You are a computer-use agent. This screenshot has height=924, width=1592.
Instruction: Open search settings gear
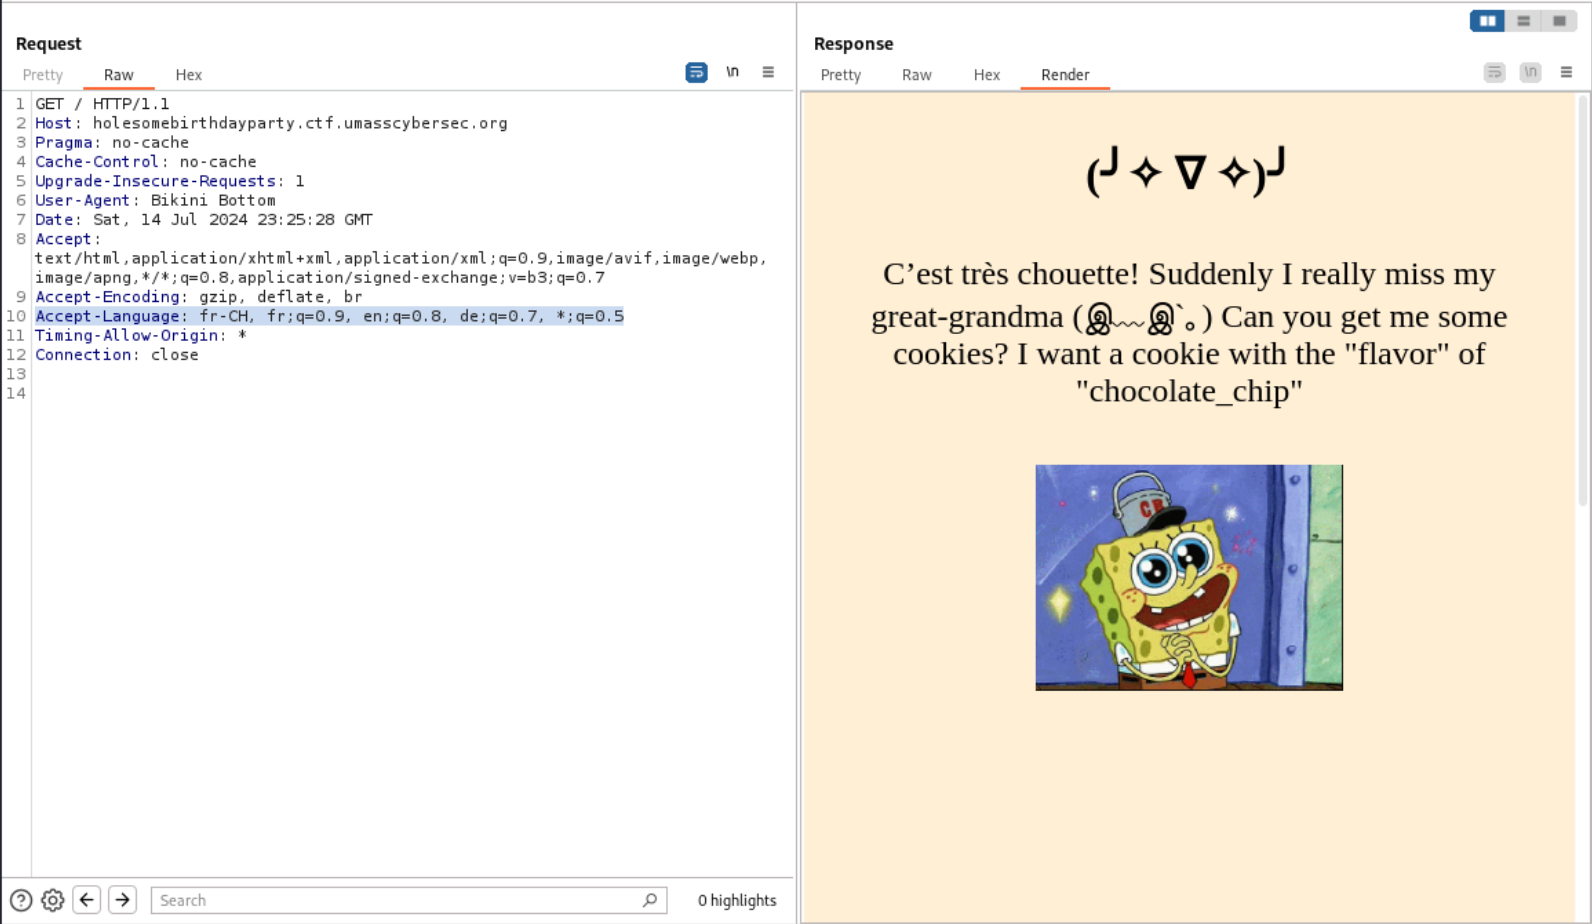tap(53, 900)
